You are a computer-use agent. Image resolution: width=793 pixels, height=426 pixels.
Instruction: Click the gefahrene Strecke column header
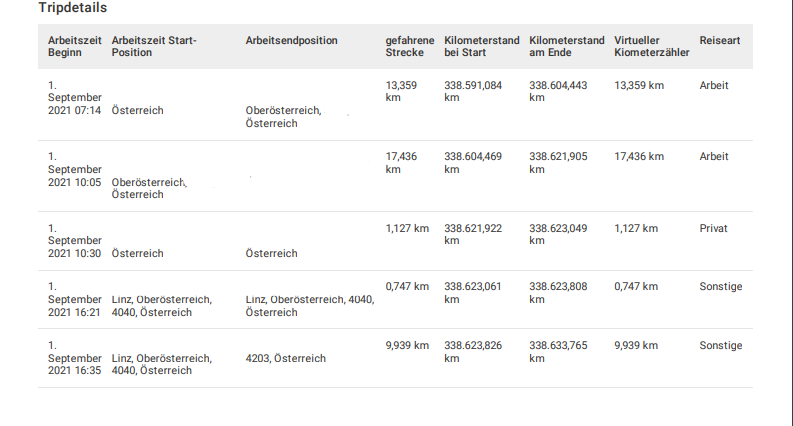coord(410,47)
